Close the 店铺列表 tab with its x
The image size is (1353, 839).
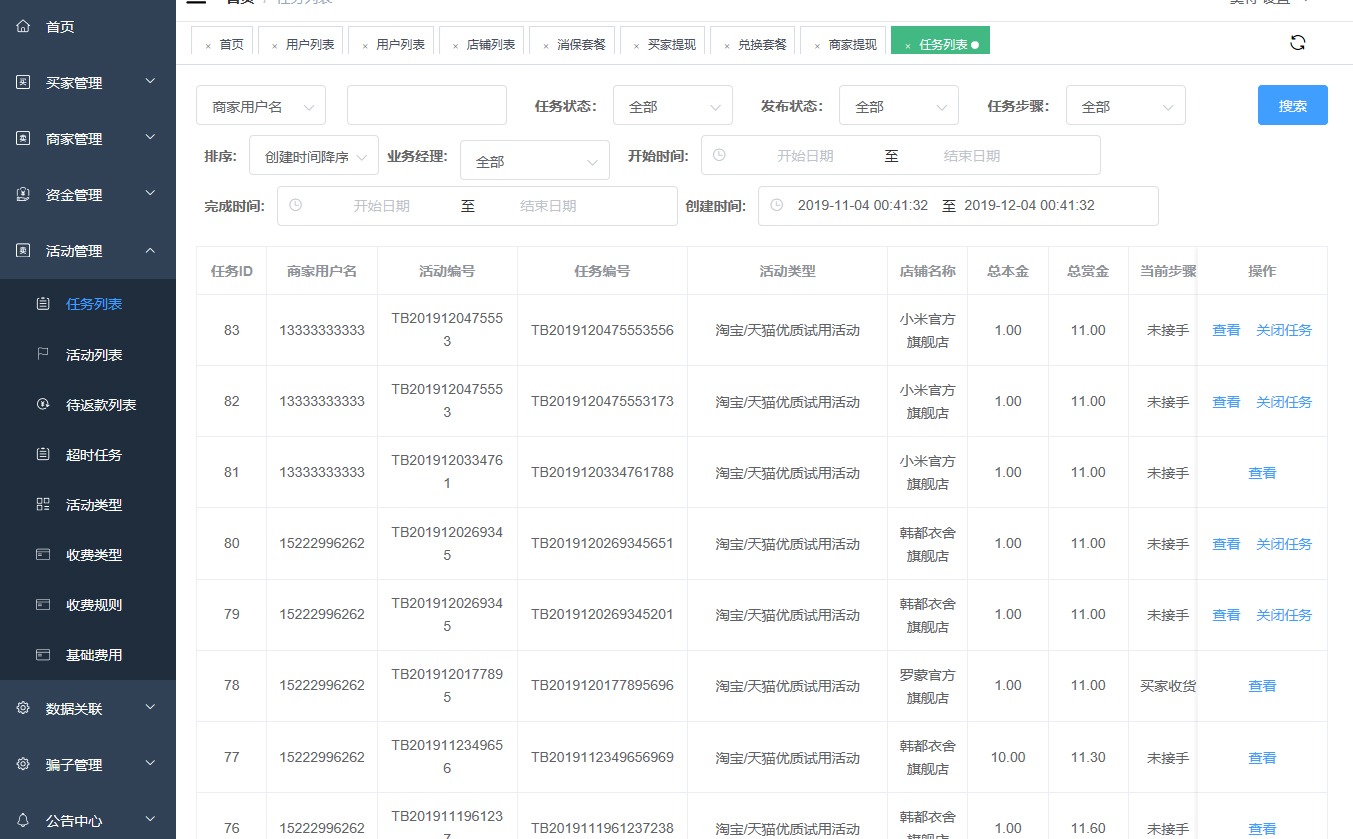click(456, 46)
